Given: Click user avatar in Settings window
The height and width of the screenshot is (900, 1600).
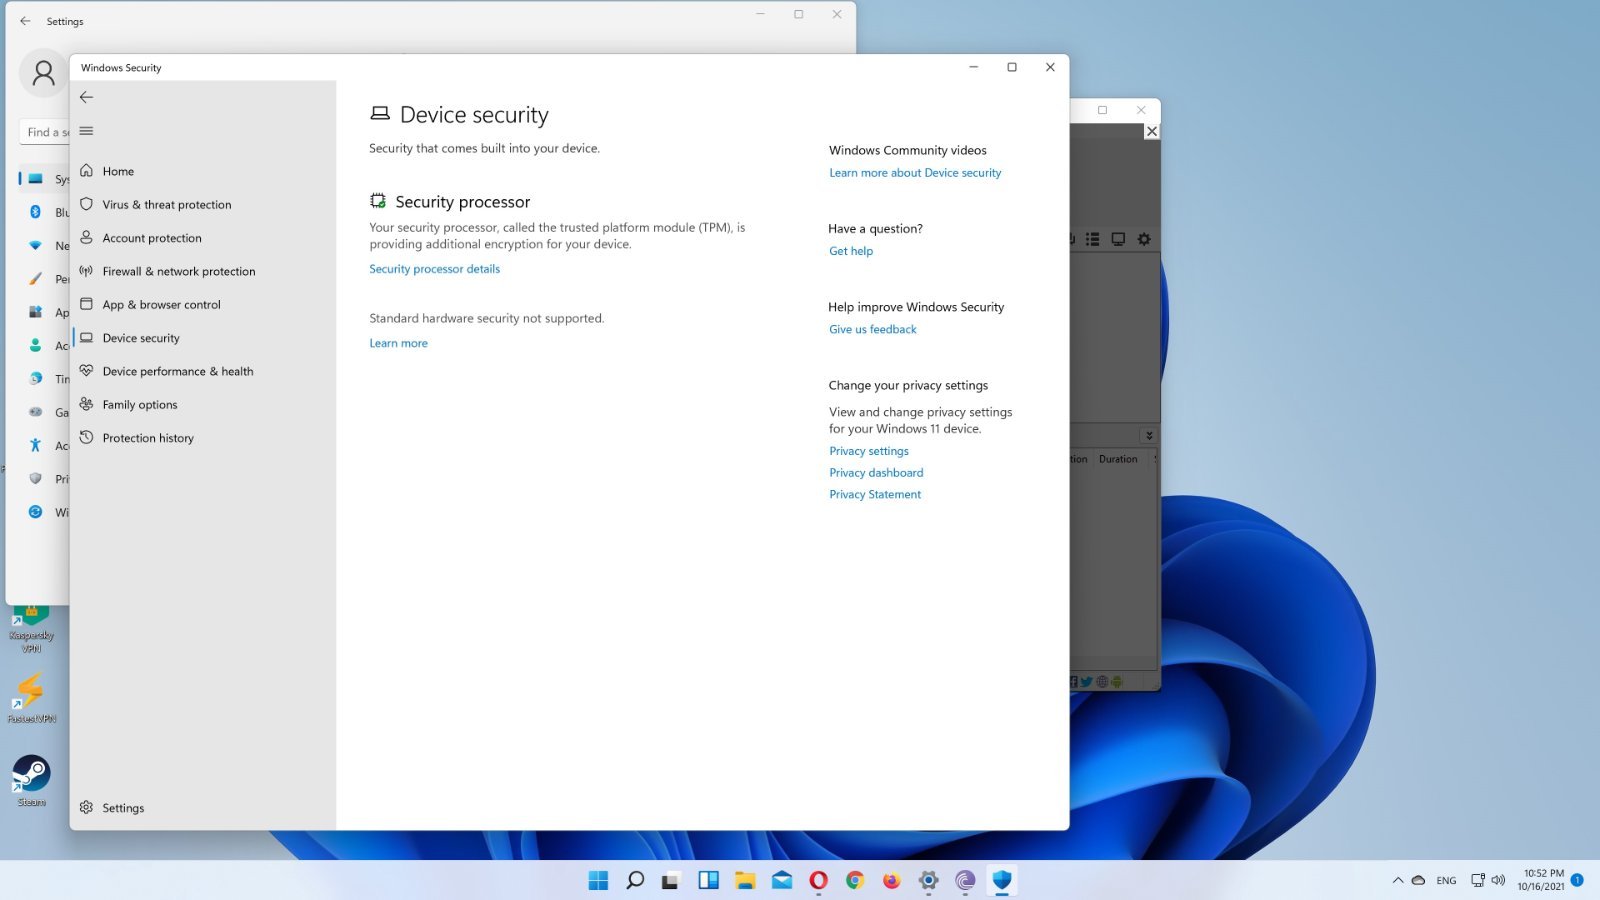Looking at the screenshot, I should [x=43, y=73].
